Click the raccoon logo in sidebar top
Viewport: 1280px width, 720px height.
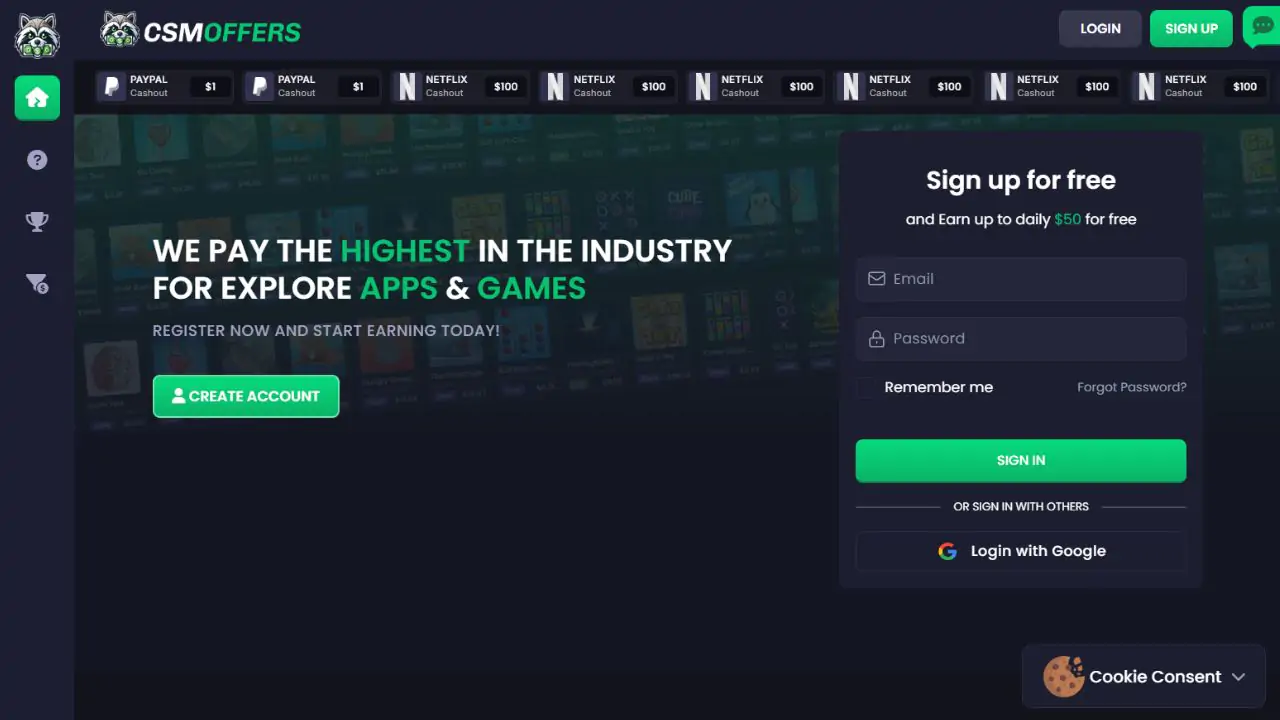click(37, 35)
